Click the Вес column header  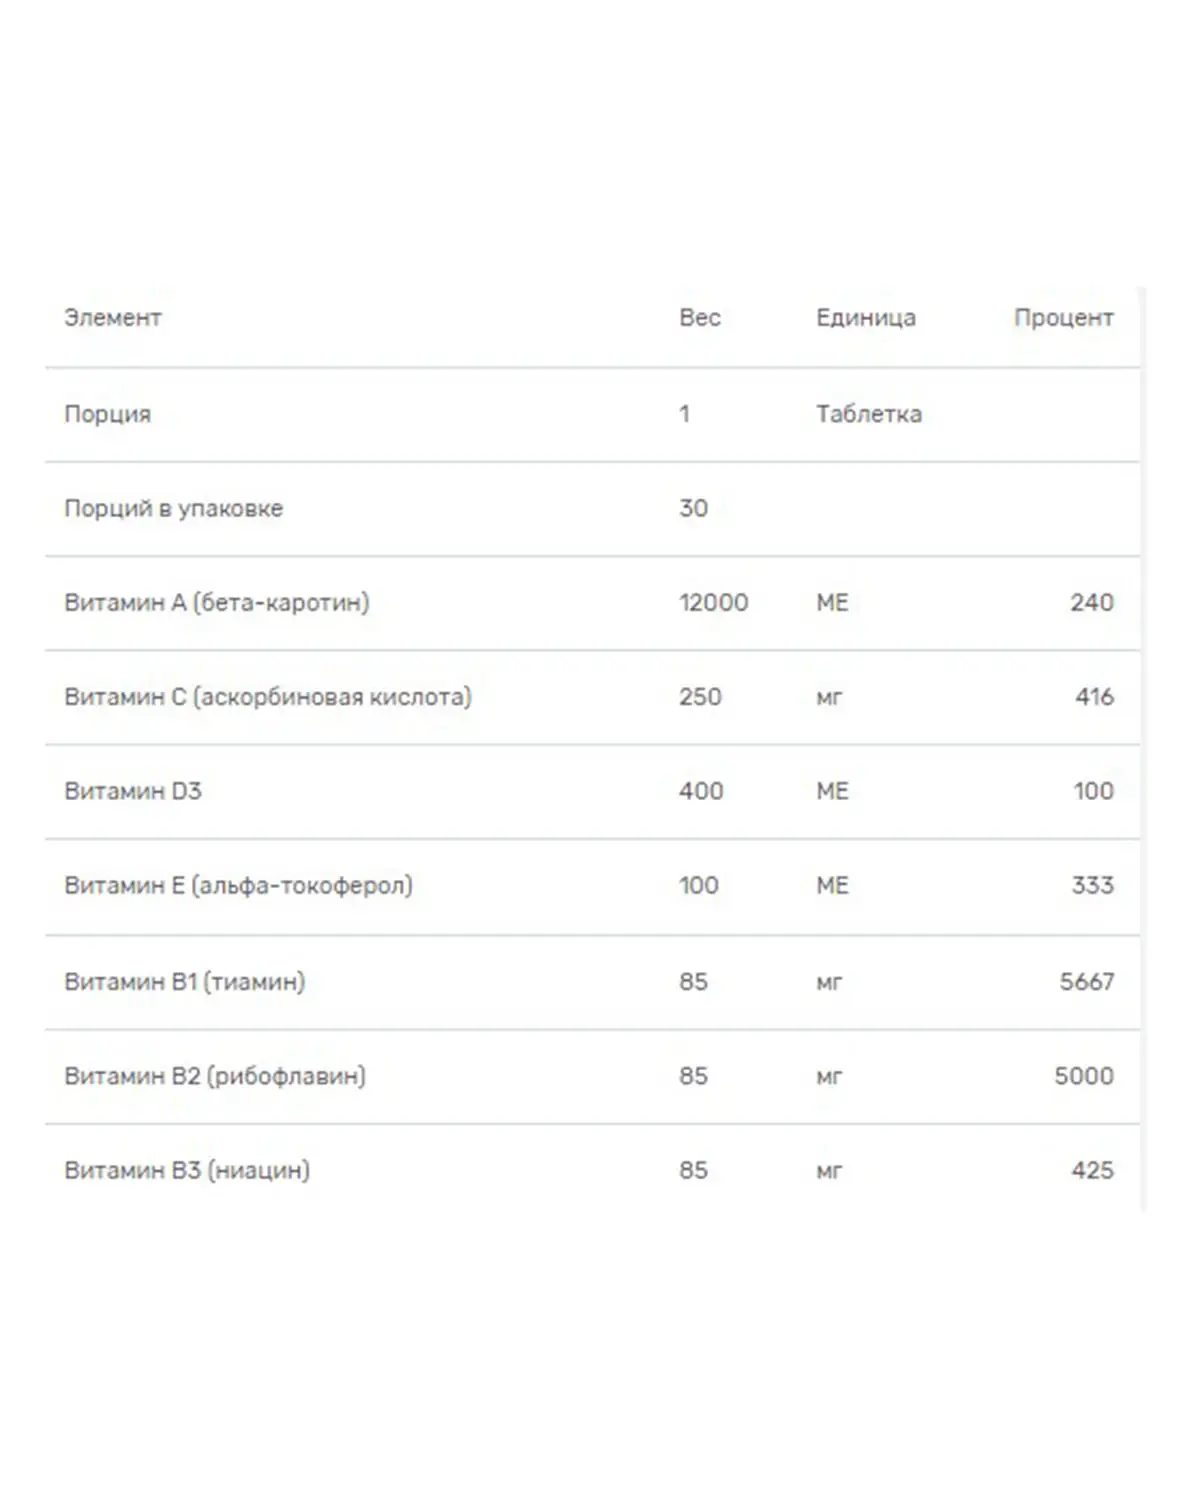[x=699, y=318]
